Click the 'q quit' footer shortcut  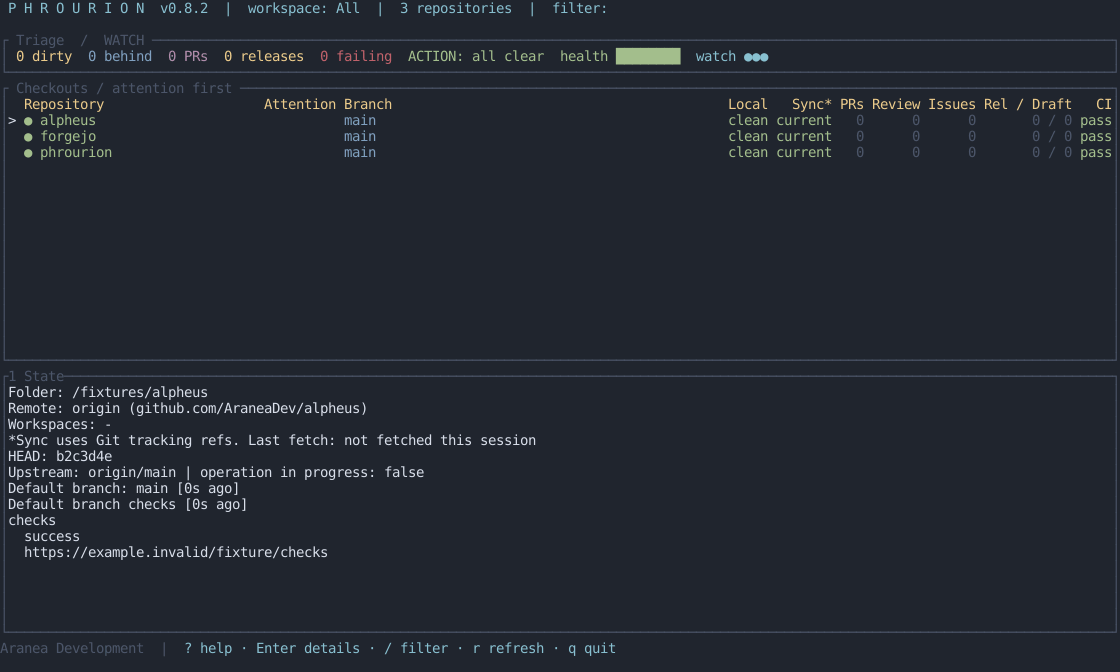(x=591, y=648)
